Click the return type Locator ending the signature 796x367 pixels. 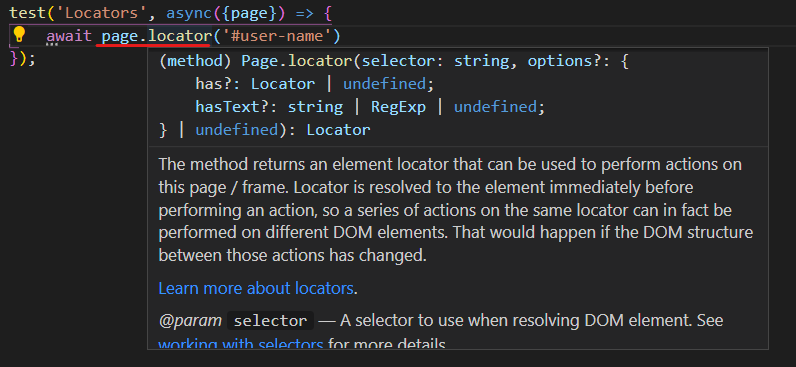pyautogui.click(x=338, y=130)
